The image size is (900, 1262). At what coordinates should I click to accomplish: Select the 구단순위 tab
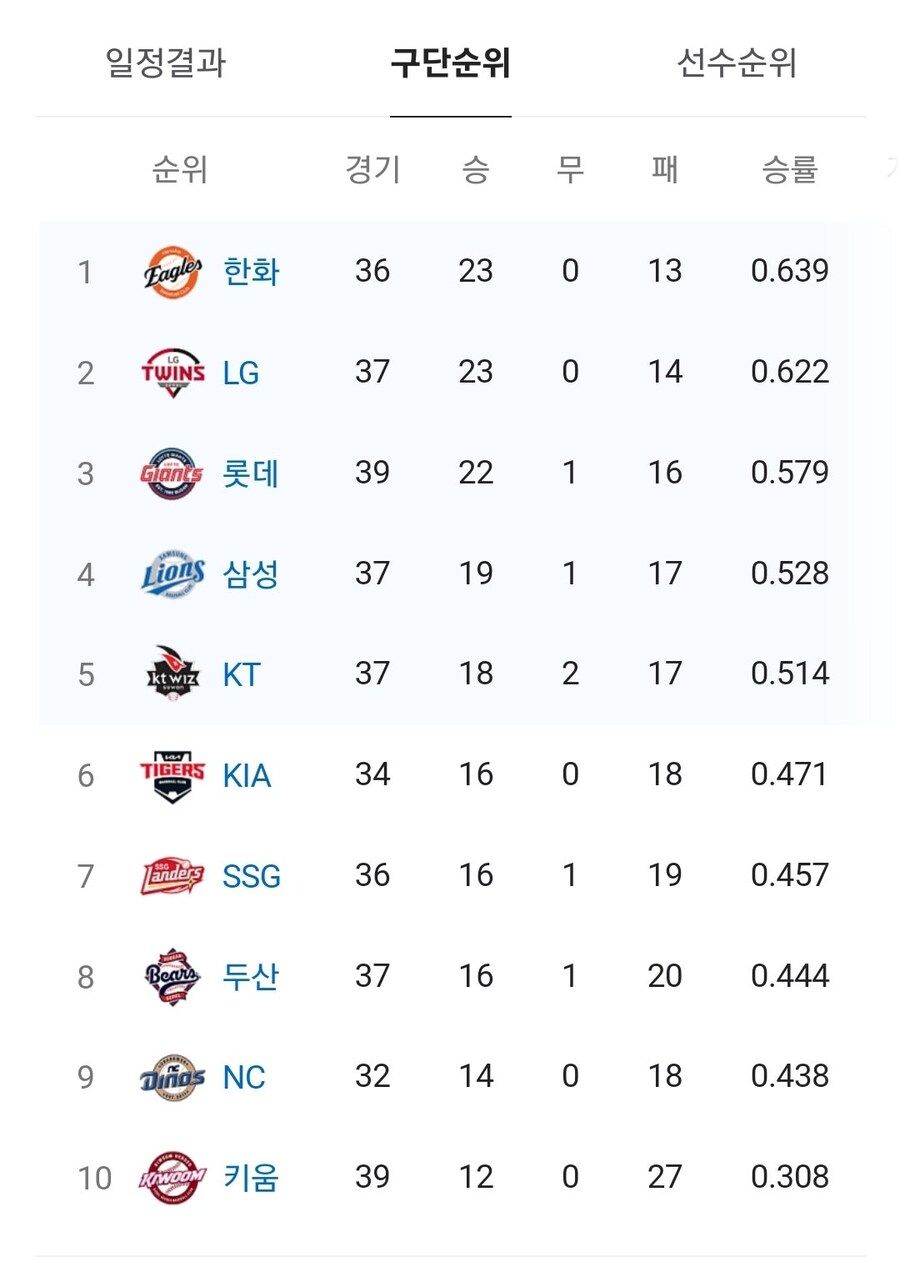450,63
